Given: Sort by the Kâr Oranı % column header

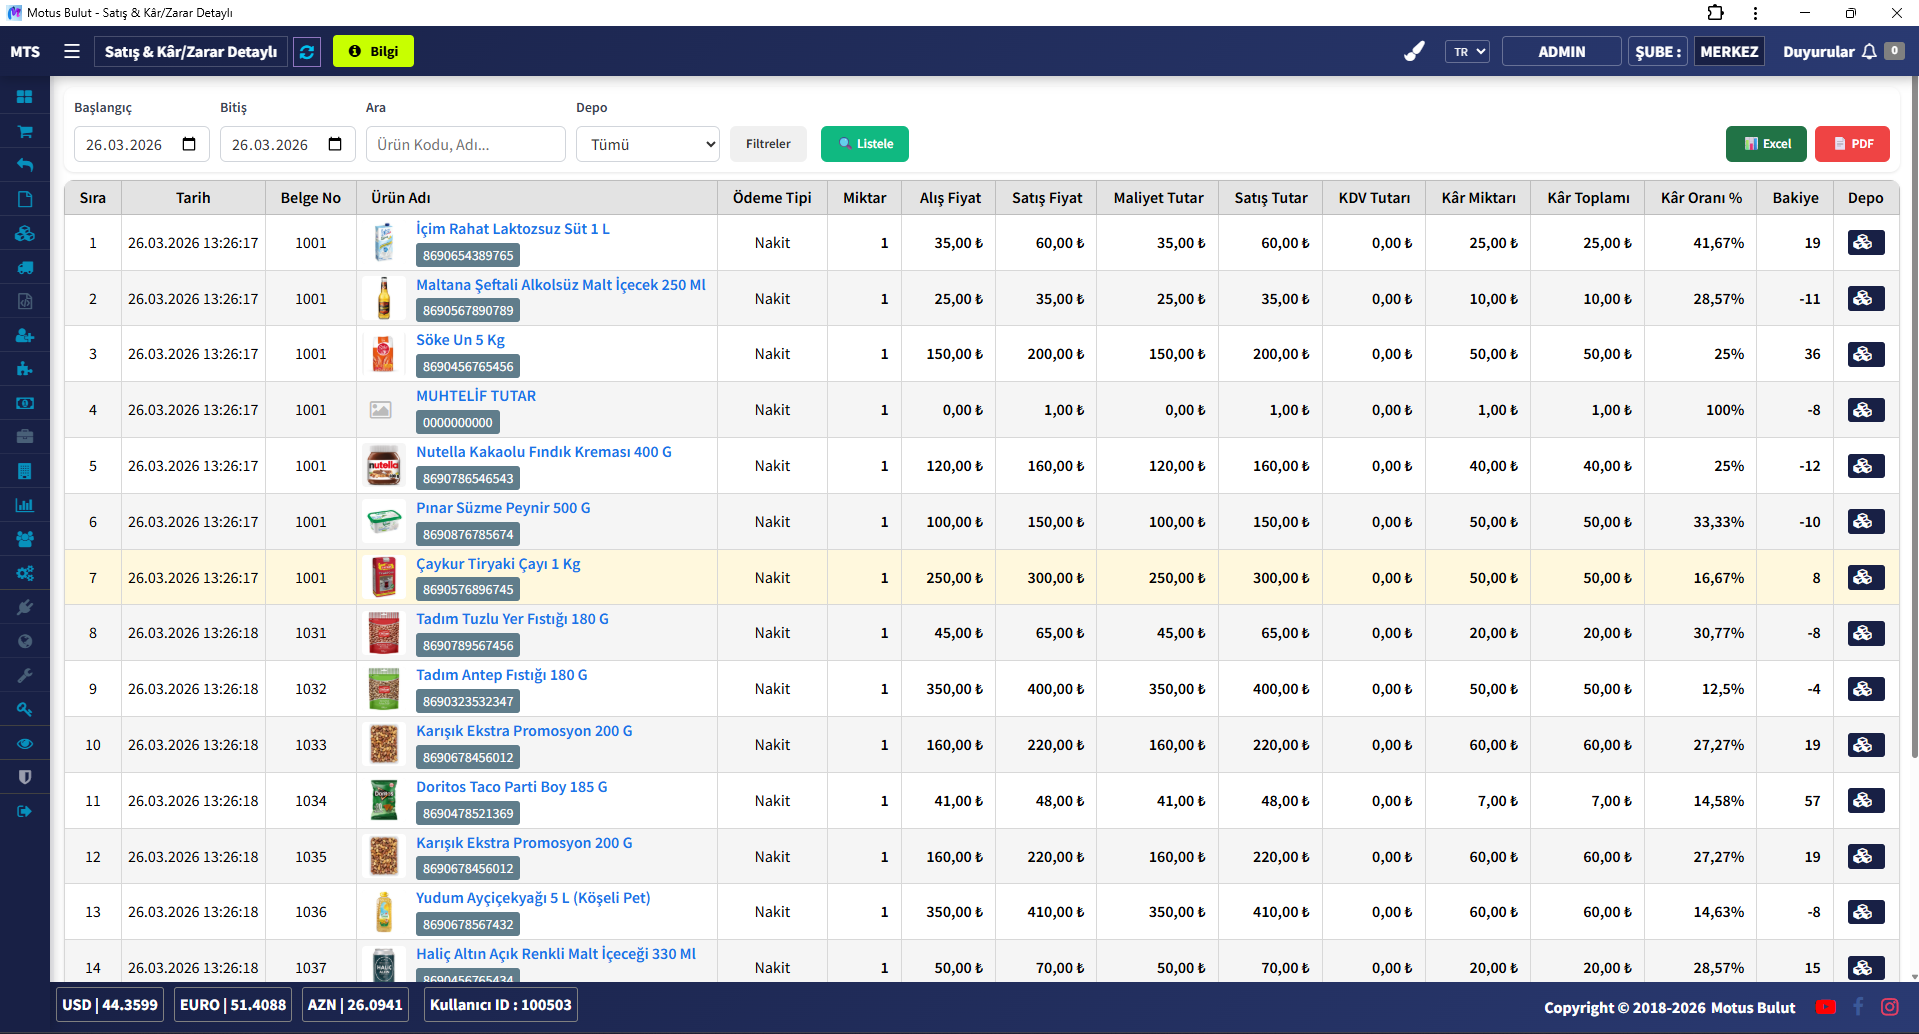Looking at the screenshot, I should [x=1700, y=198].
